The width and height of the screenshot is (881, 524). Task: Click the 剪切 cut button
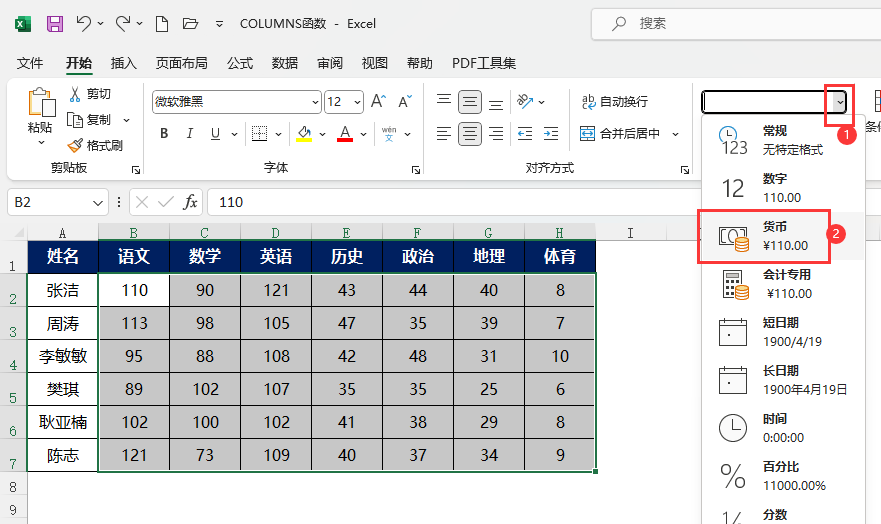point(90,94)
